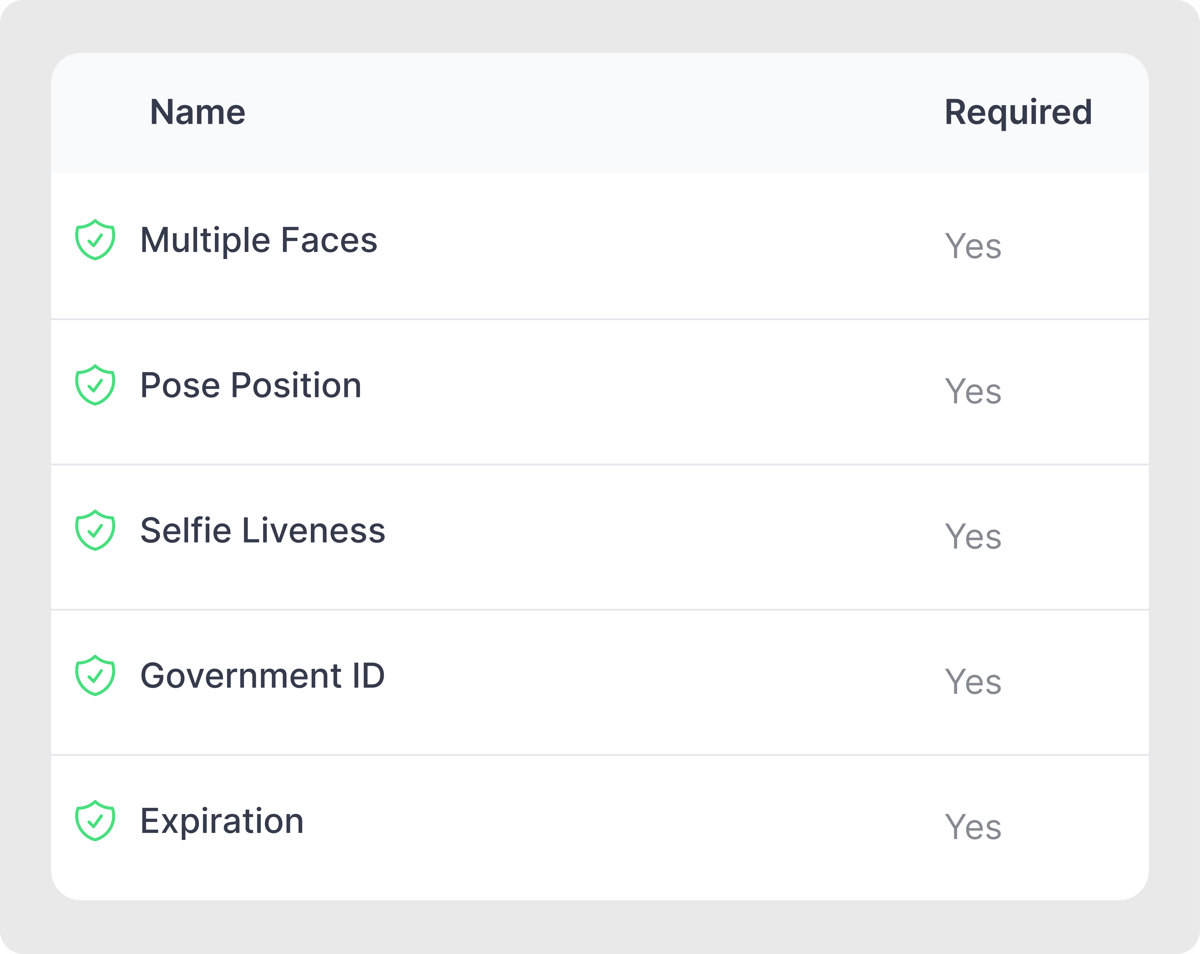Viewport: 1200px width, 954px height.
Task: Click the shield icon beside Selfie Liveness
Action: (x=95, y=530)
